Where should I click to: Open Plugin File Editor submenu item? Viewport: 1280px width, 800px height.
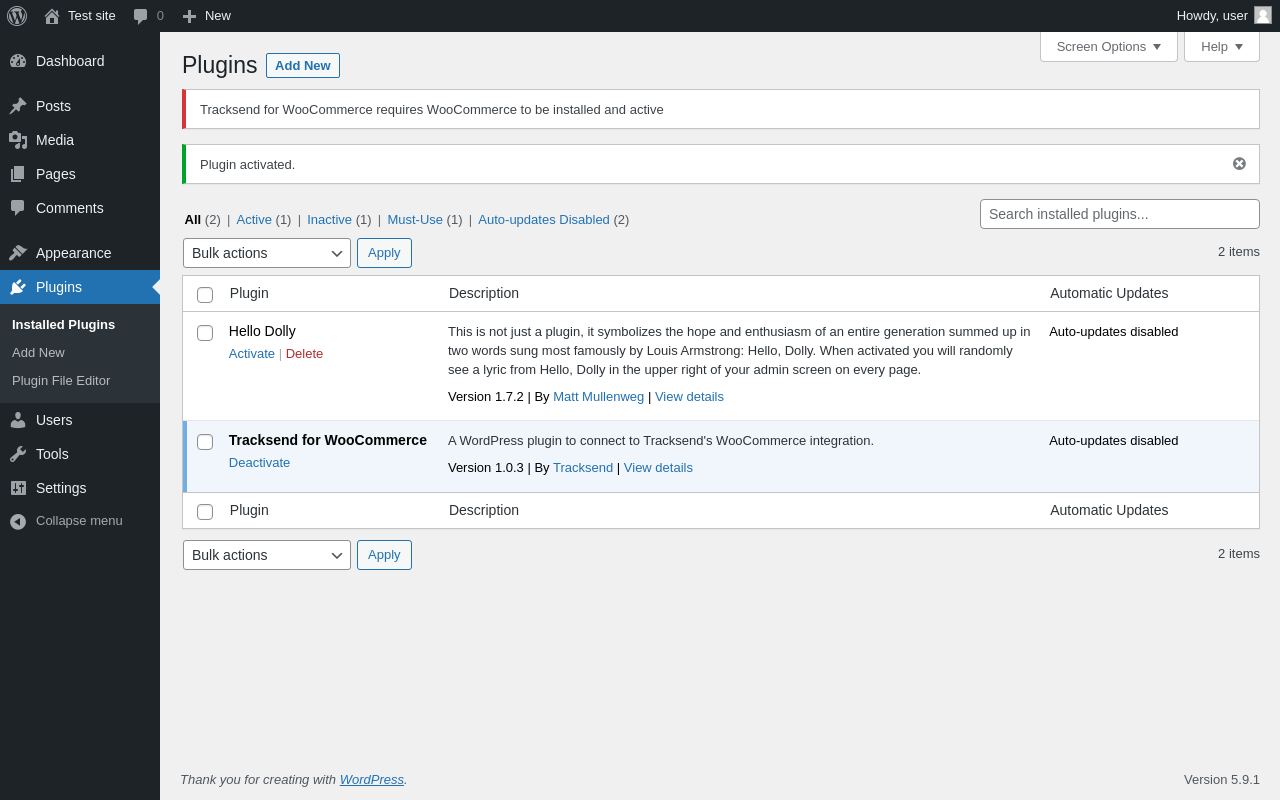pyautogui.click(x=61, y=381)
